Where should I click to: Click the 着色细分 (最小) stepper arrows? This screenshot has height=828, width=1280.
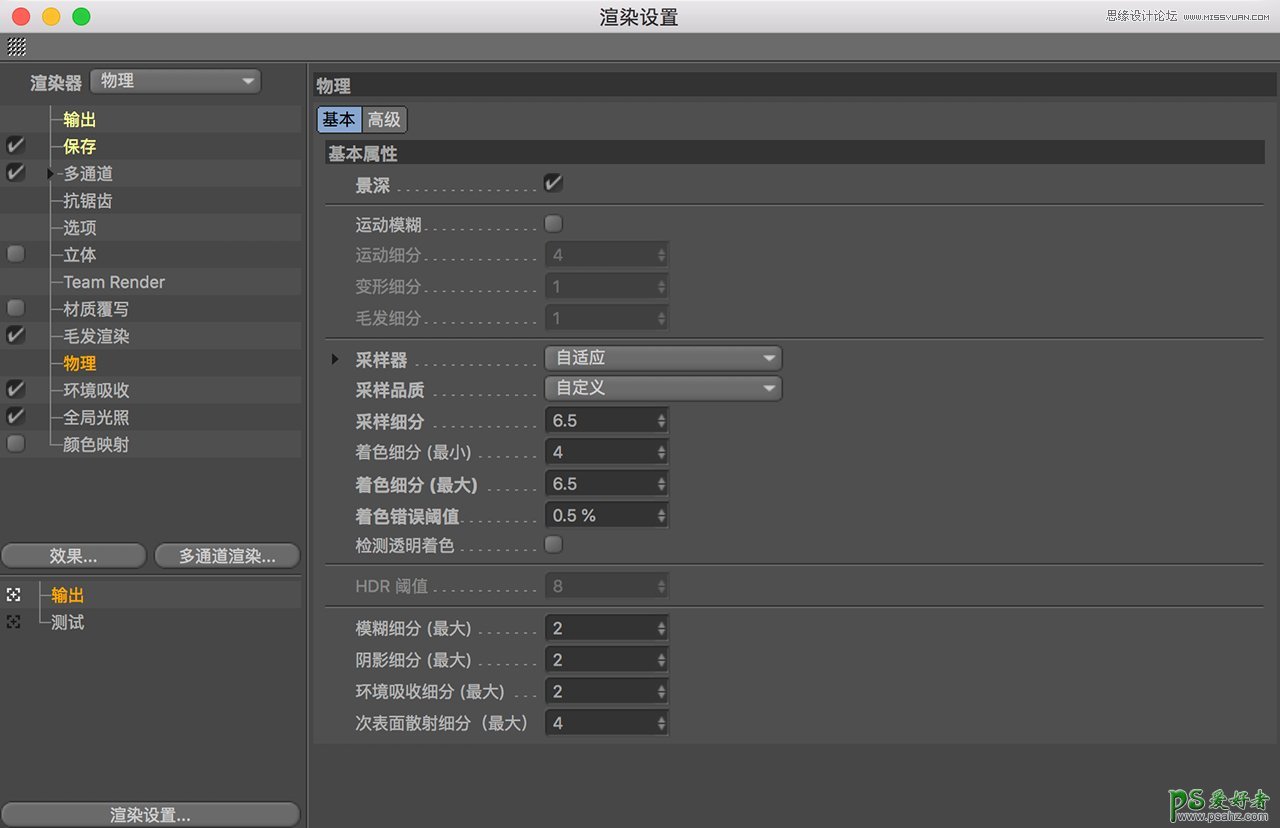[x=661, y=452]
